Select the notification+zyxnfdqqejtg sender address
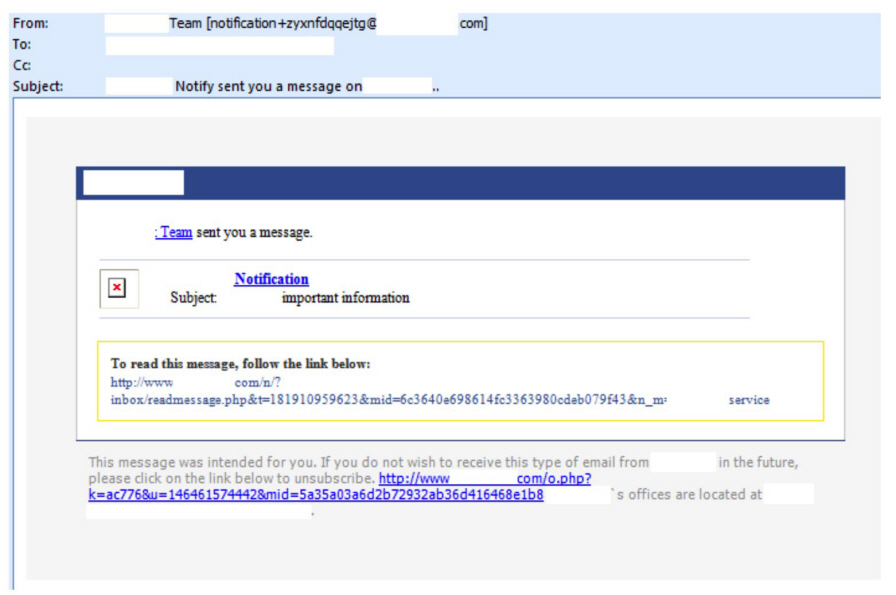The height and width of the screenshot is (595, 896). [x=291, y=23]
